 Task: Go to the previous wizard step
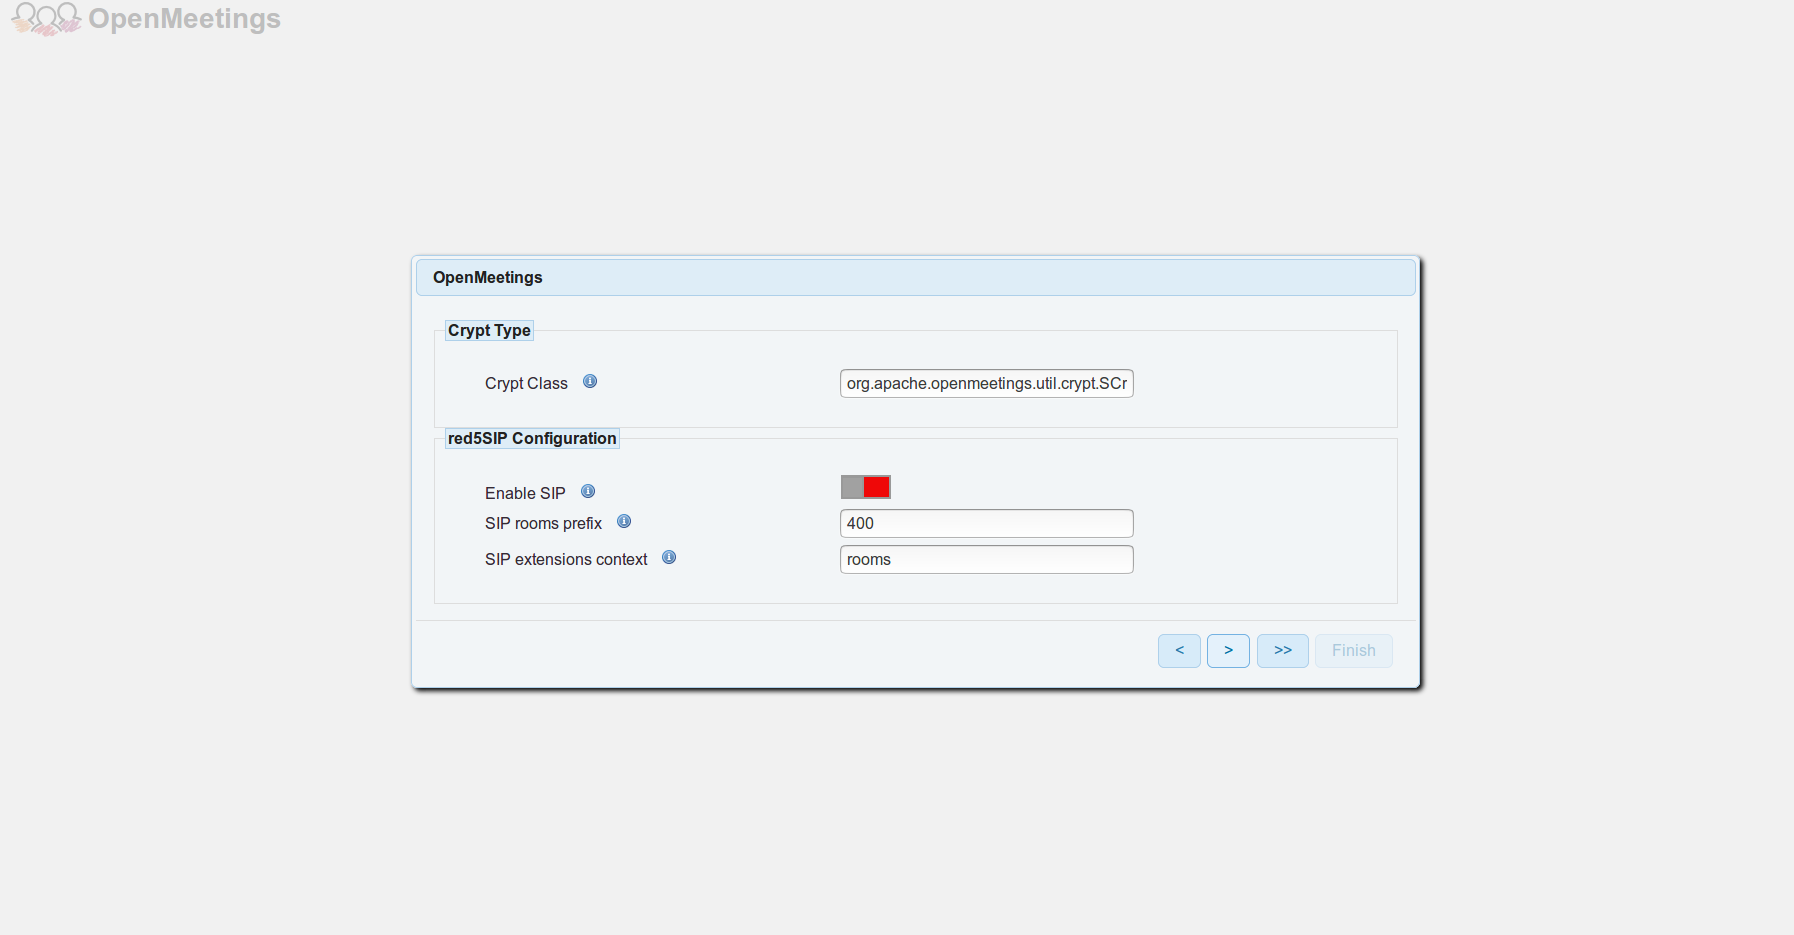coord(1179,651)
